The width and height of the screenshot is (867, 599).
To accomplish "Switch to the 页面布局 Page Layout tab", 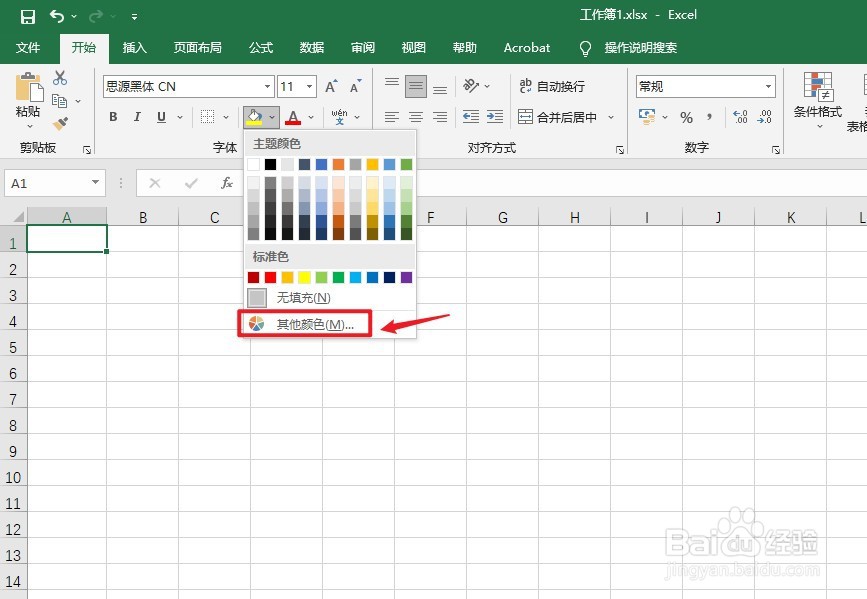I will 197,48.
